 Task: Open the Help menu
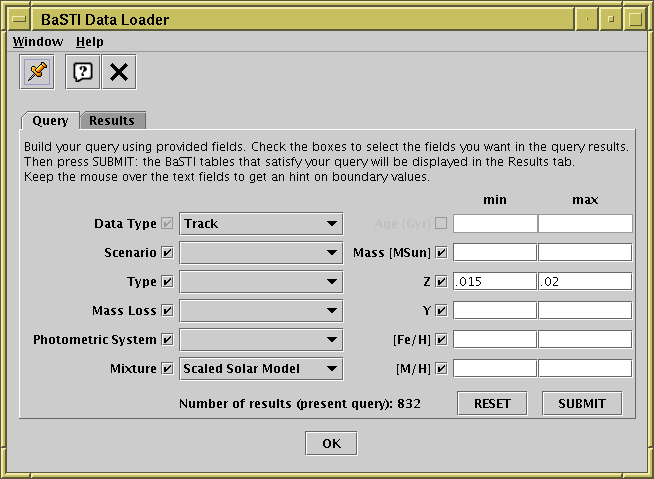click(x=89, y=42)
